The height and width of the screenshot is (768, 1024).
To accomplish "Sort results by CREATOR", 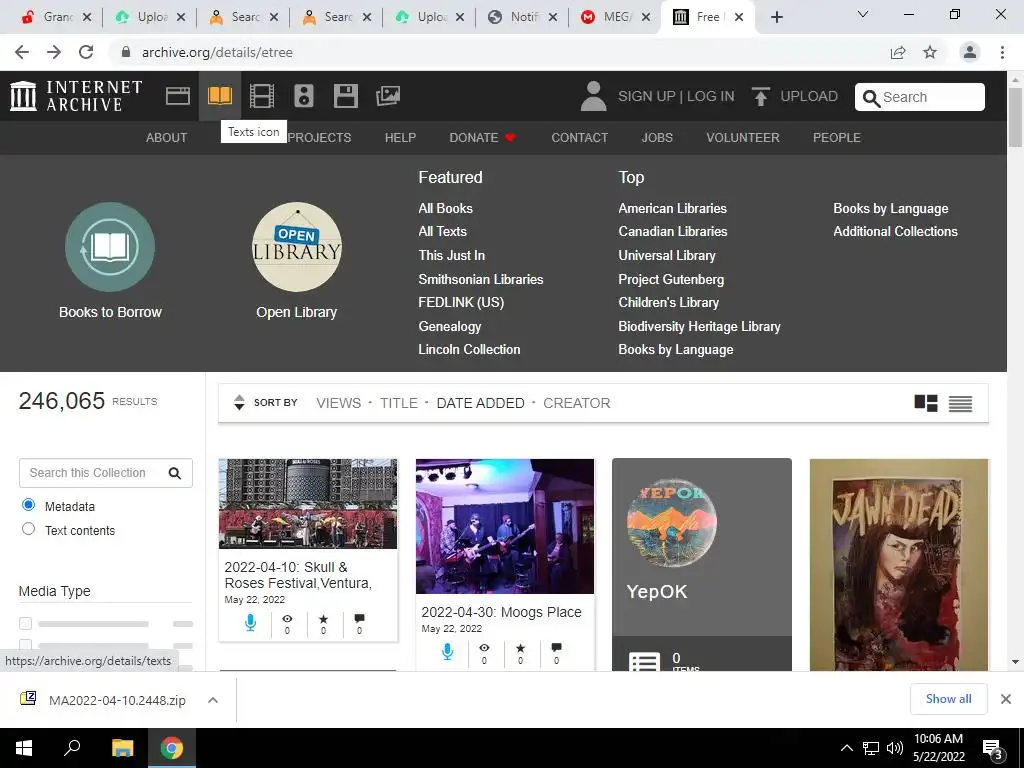I will tap(577, 403).
